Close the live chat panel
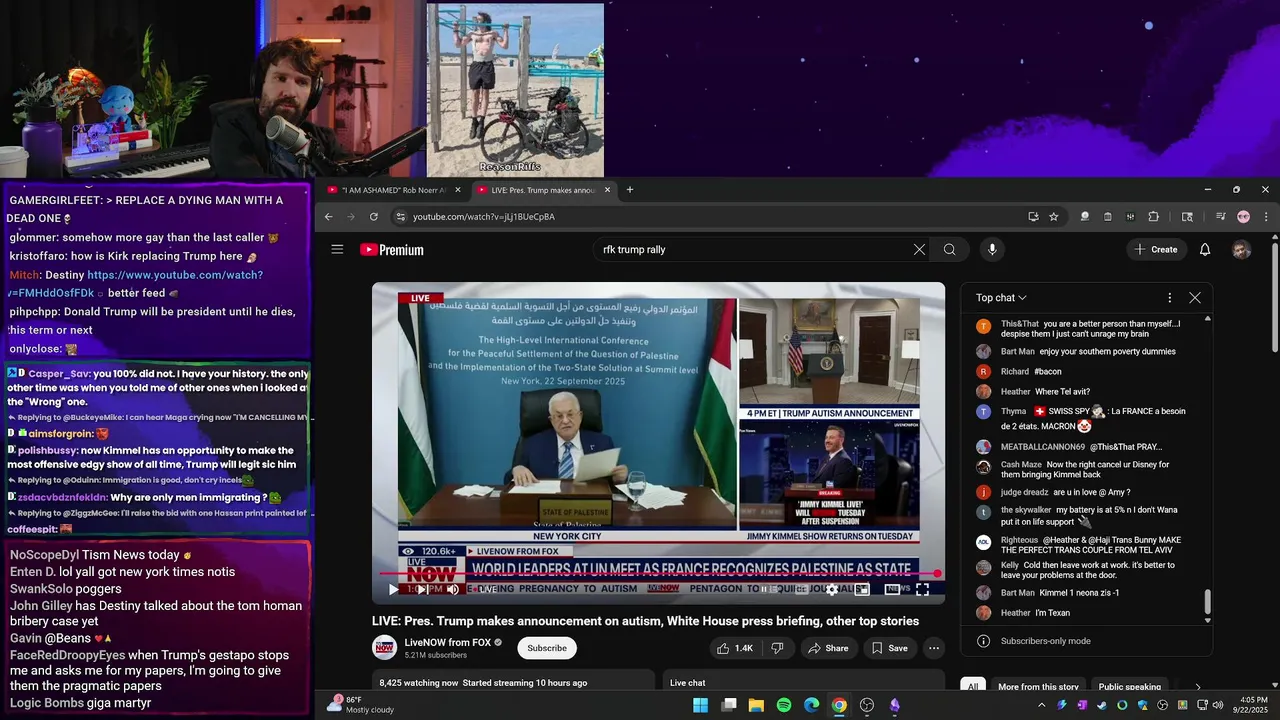Screen dimensions: 1280x720 pyautogui.click(x=1195, y=298)
